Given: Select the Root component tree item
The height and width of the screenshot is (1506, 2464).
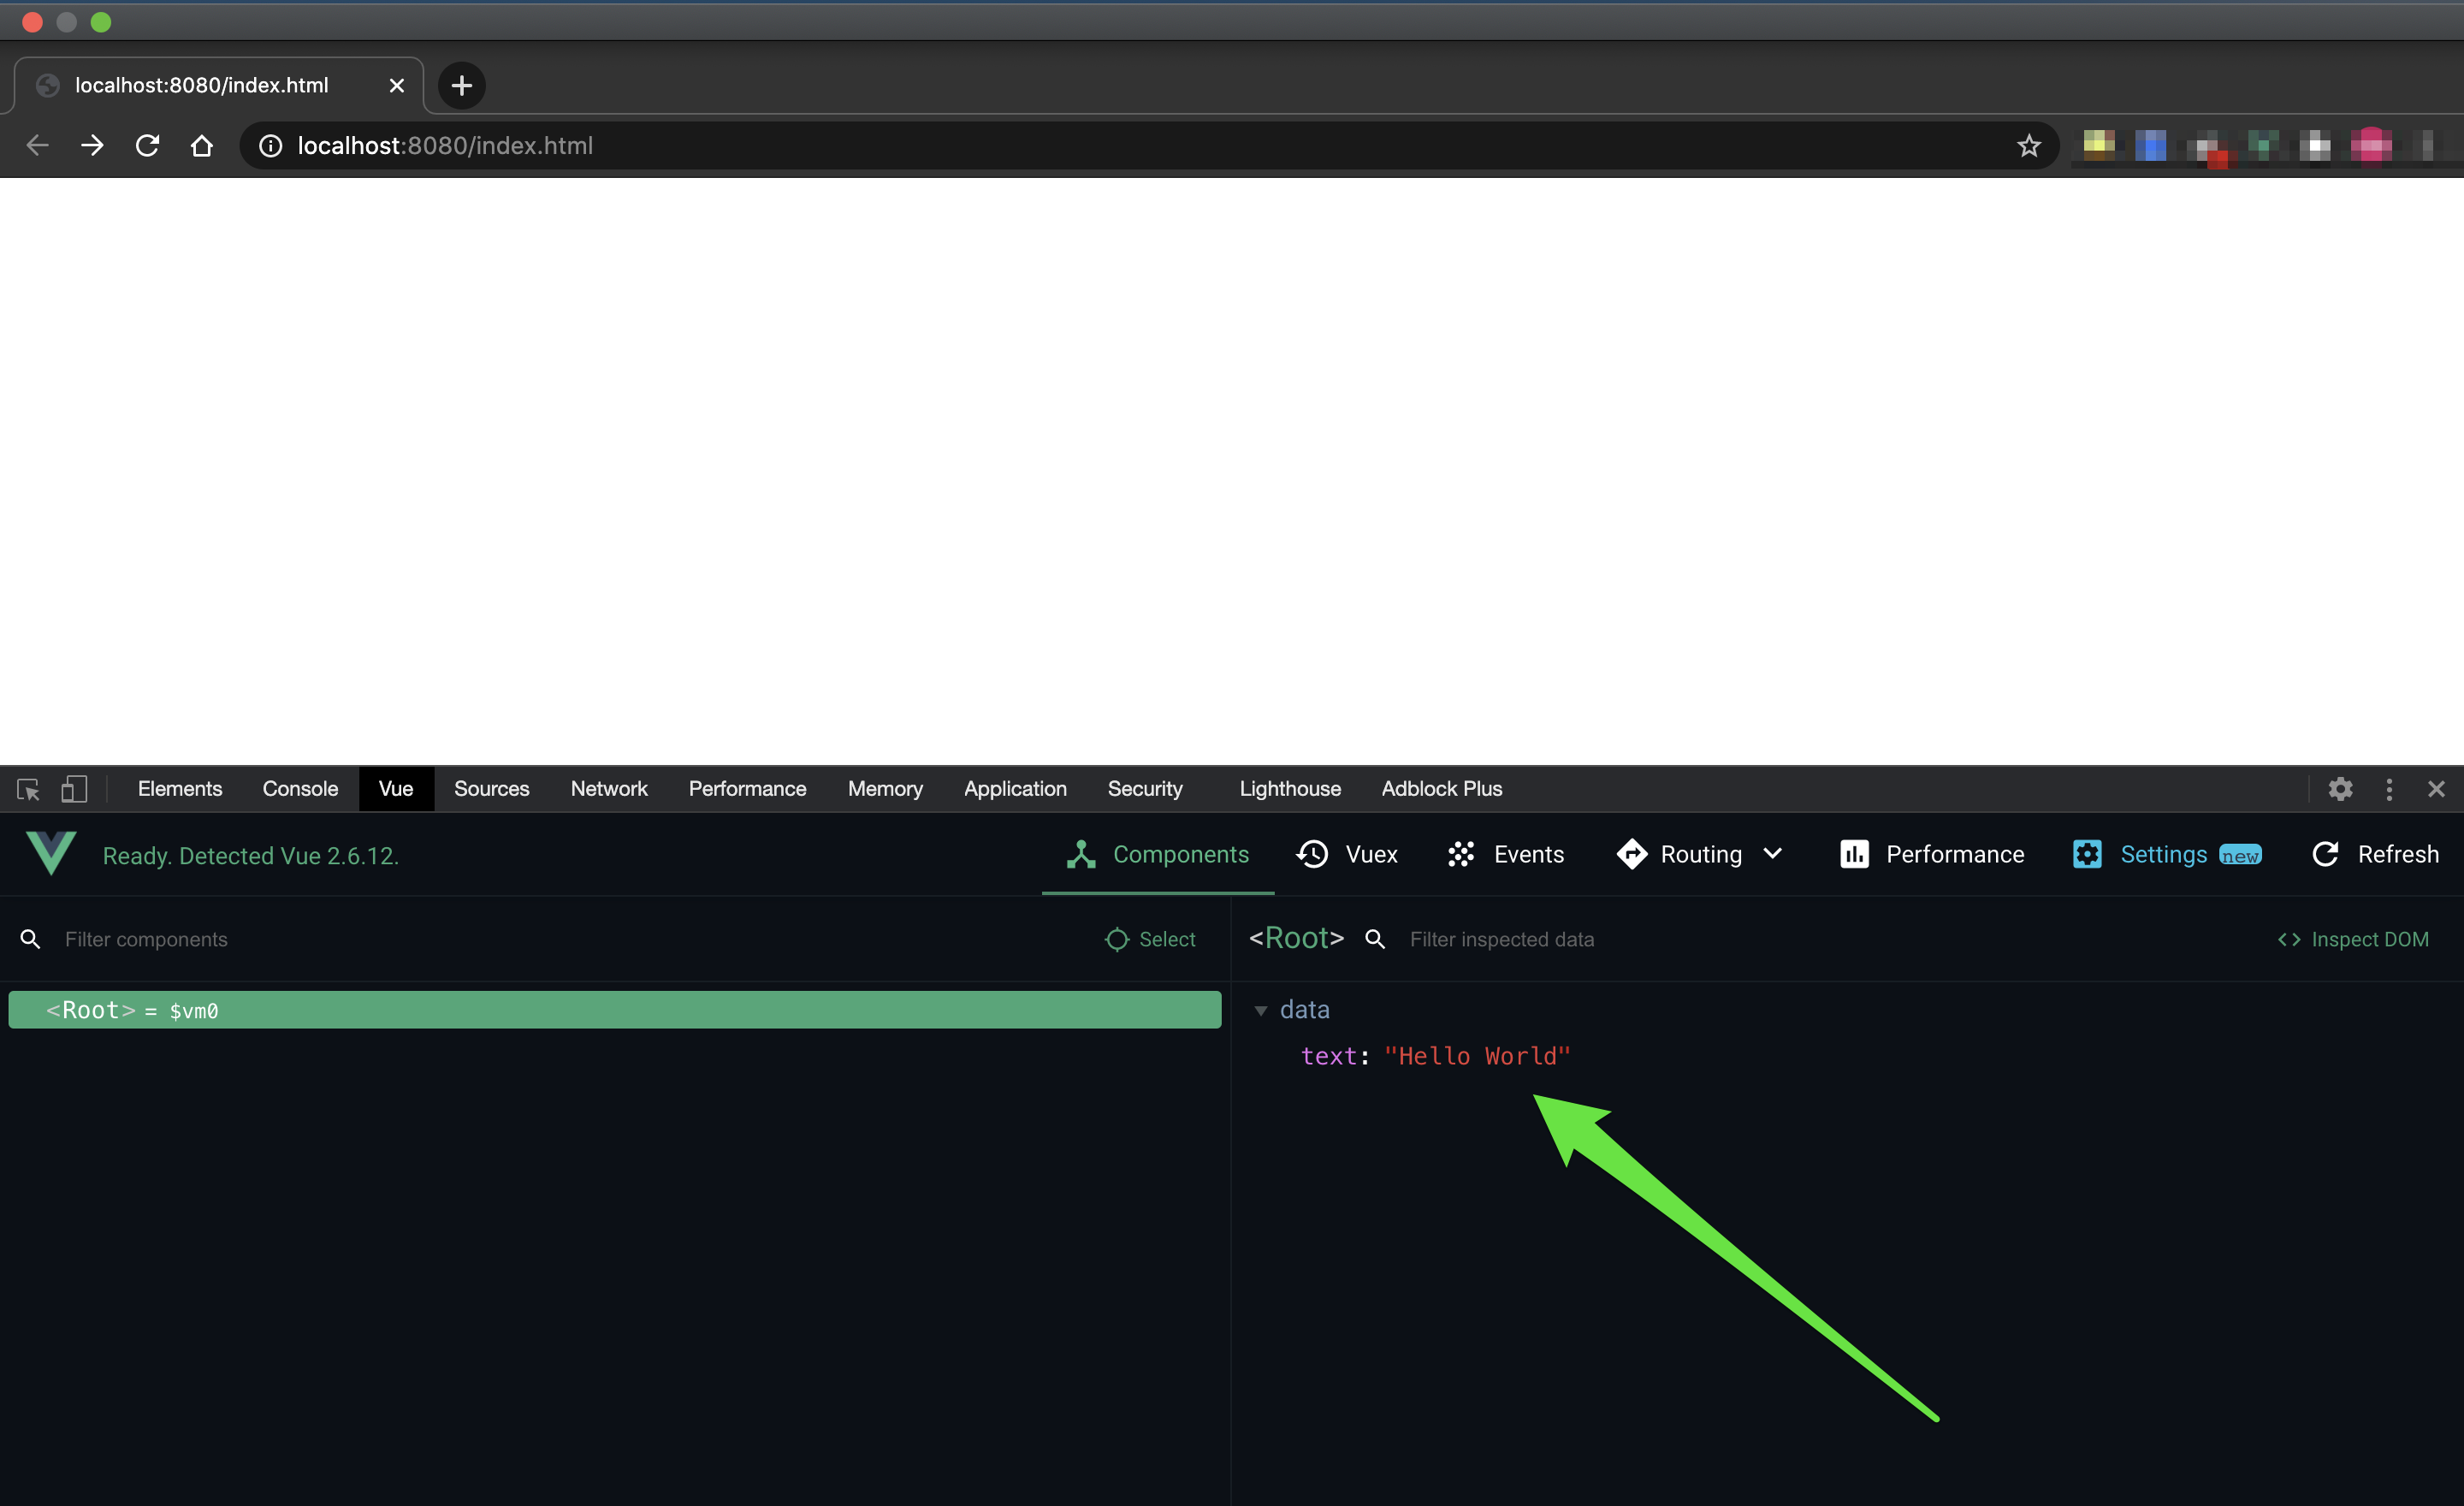Looking at the screenshot, I should [x=614, y=1010].
